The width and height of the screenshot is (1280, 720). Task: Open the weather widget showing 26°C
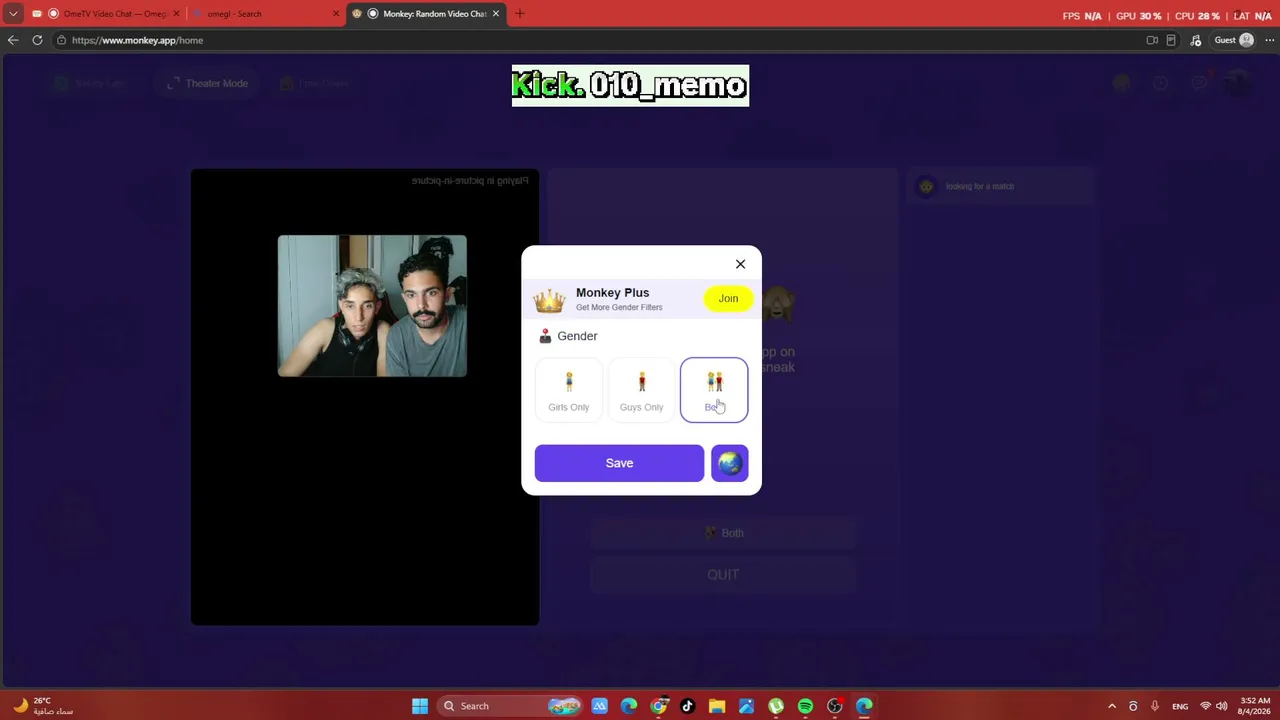pos(42,706)
